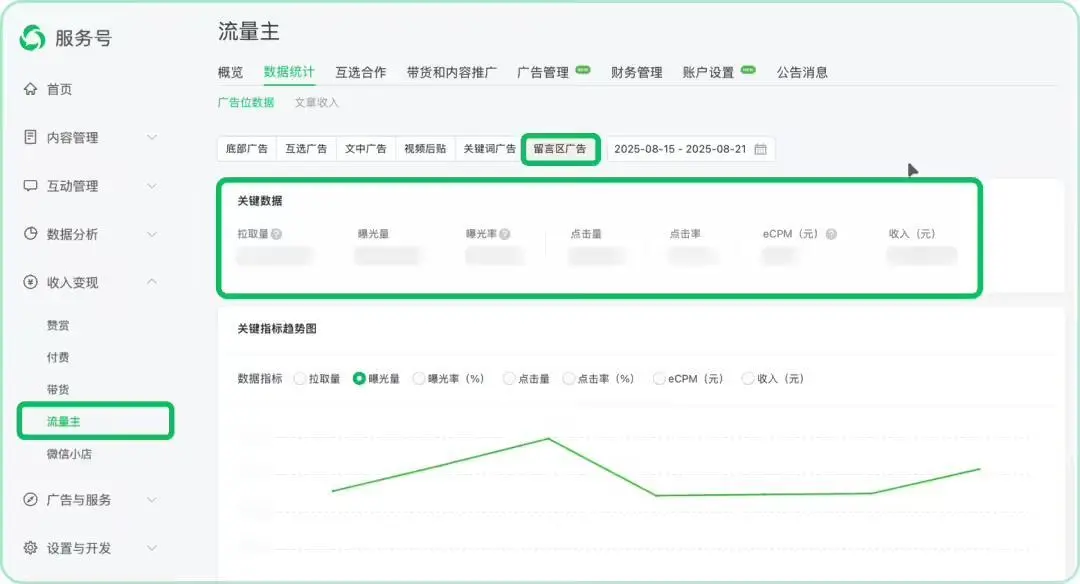Open the 数据分析 clock icon
The width and height of the screenshot is (1080, 584).
[x=32, y=234]
